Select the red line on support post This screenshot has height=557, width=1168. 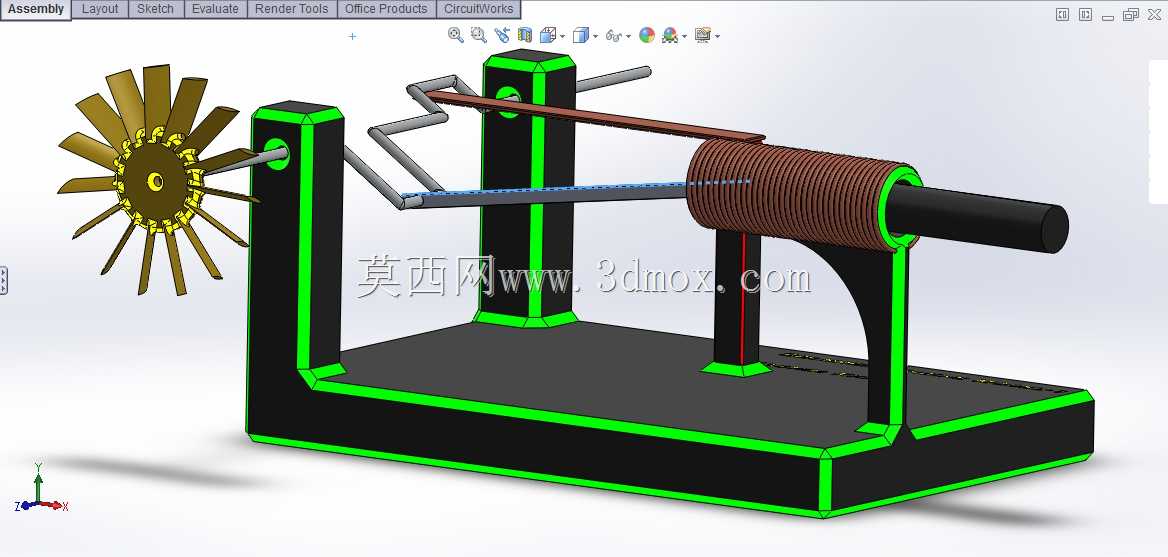click(744, 298)
